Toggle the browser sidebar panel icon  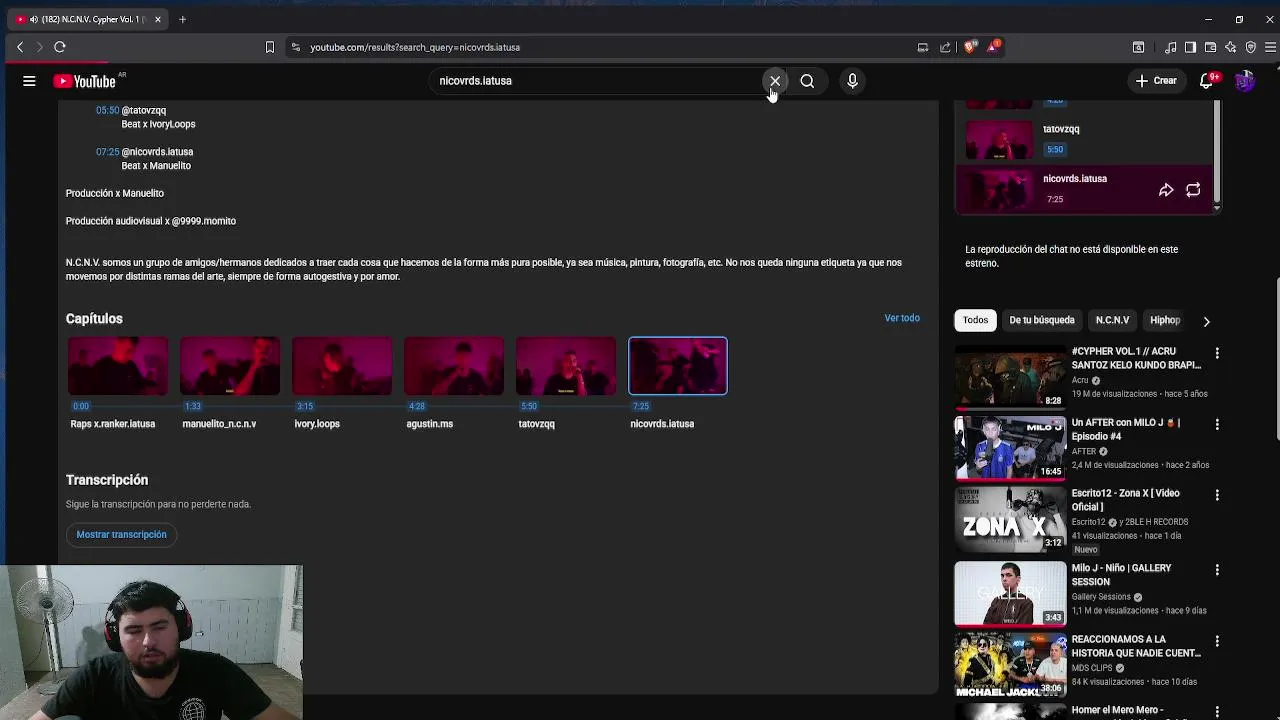click(x=1190, y=47)
